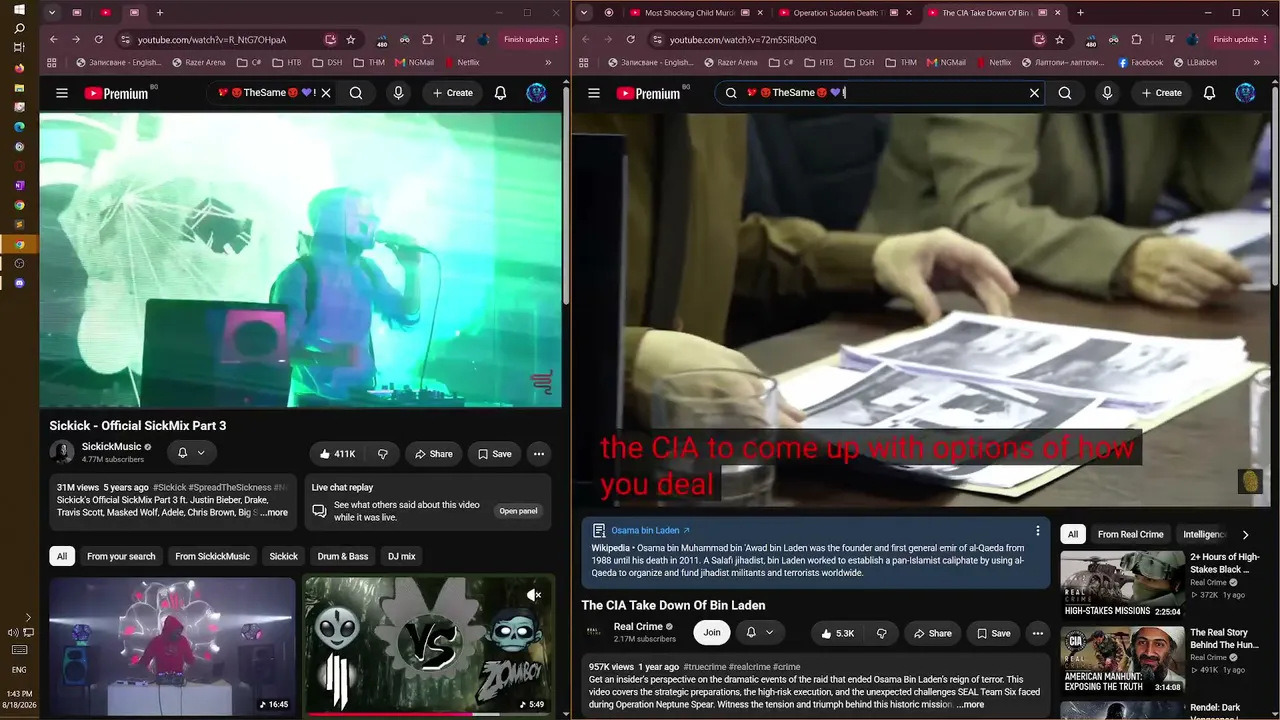Open tab search dropdown in left browser
The height and width of the screenshot is (720, 1280).
pyautogui.click(x=53, y=13)
